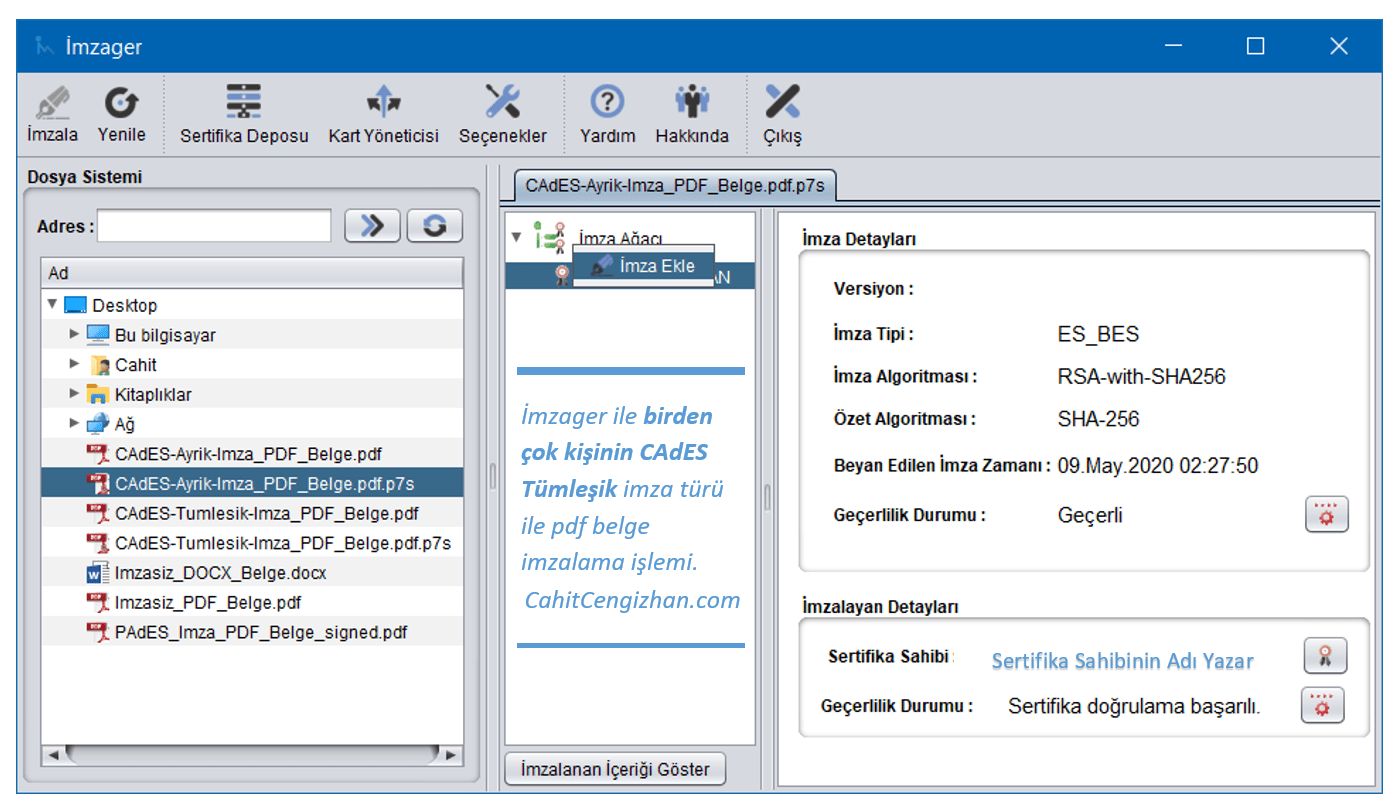Expand the Bu bilgisayar tree node

74,334
